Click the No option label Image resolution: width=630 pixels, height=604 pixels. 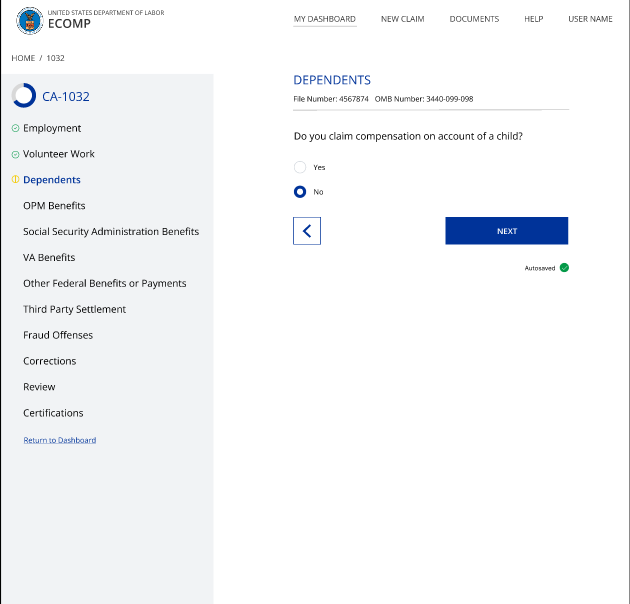pyautogui.click(x=318, y=192)
